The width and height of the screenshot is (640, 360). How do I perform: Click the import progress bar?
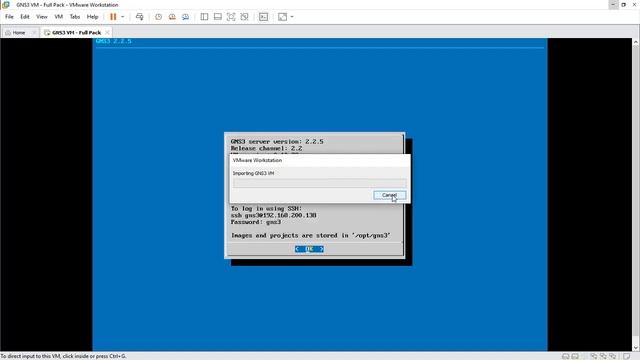click(x=320, y=183)
